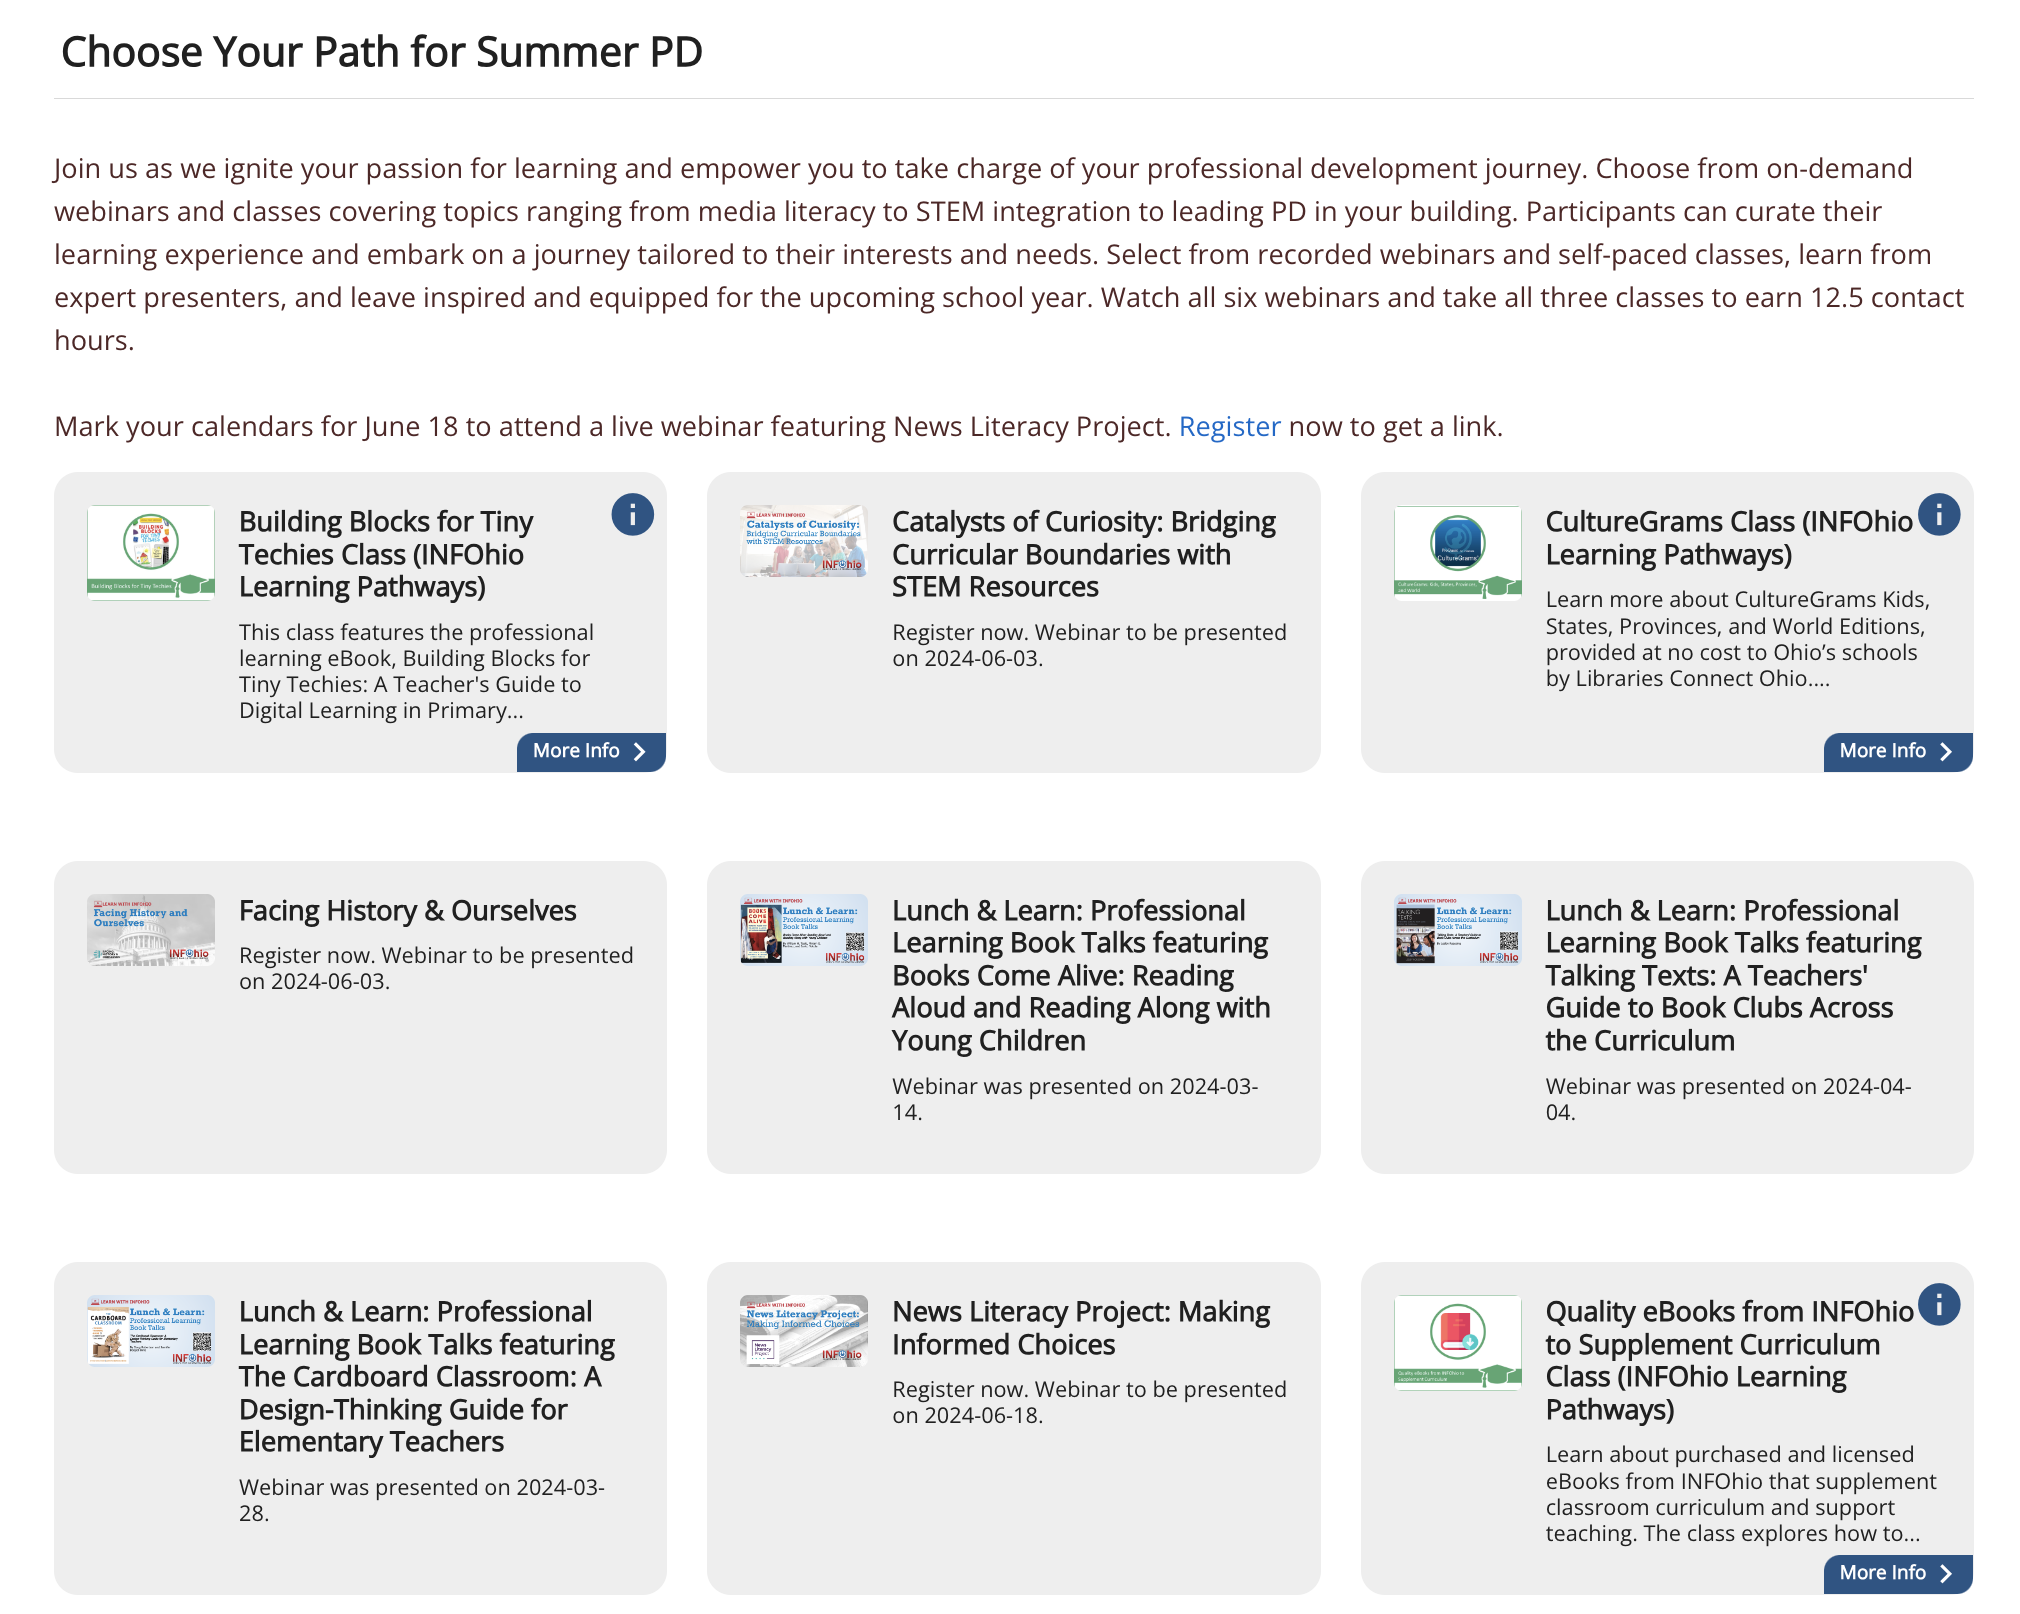The height and width of the screenshot is (1614, 2020).
Task: Select Quality eBooks class thumbnail
Action: tap(1458, 1343)
